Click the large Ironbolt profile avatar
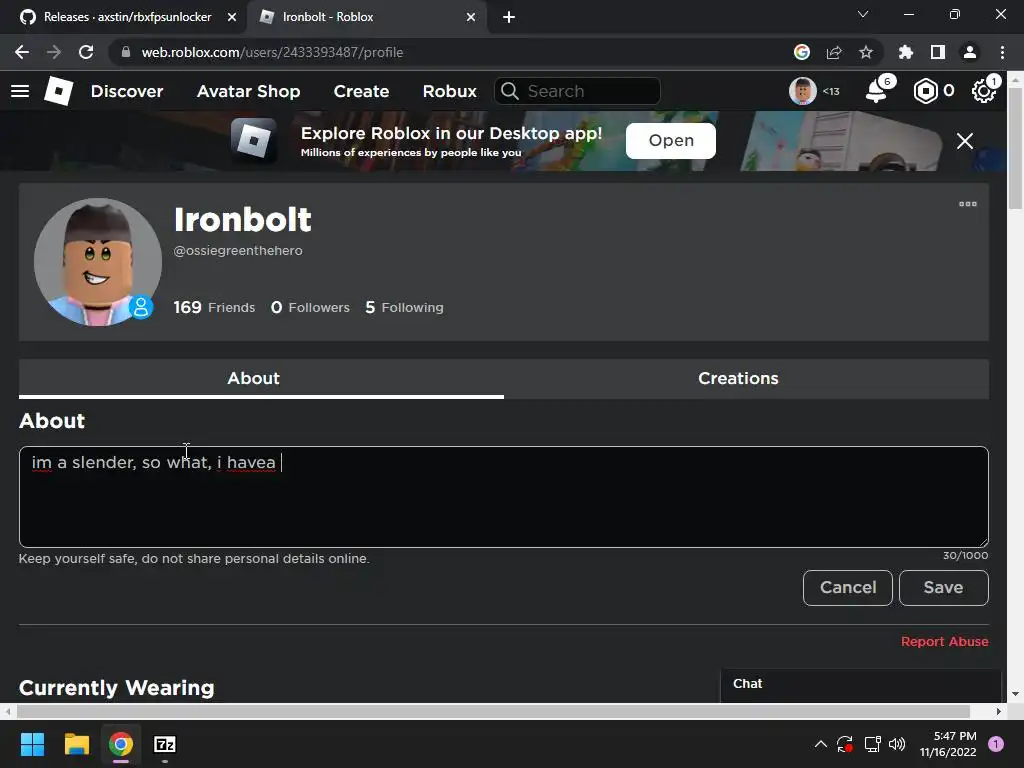Image resolution: width=1024 pixels, height=768 pixels. tap(98, 262)
